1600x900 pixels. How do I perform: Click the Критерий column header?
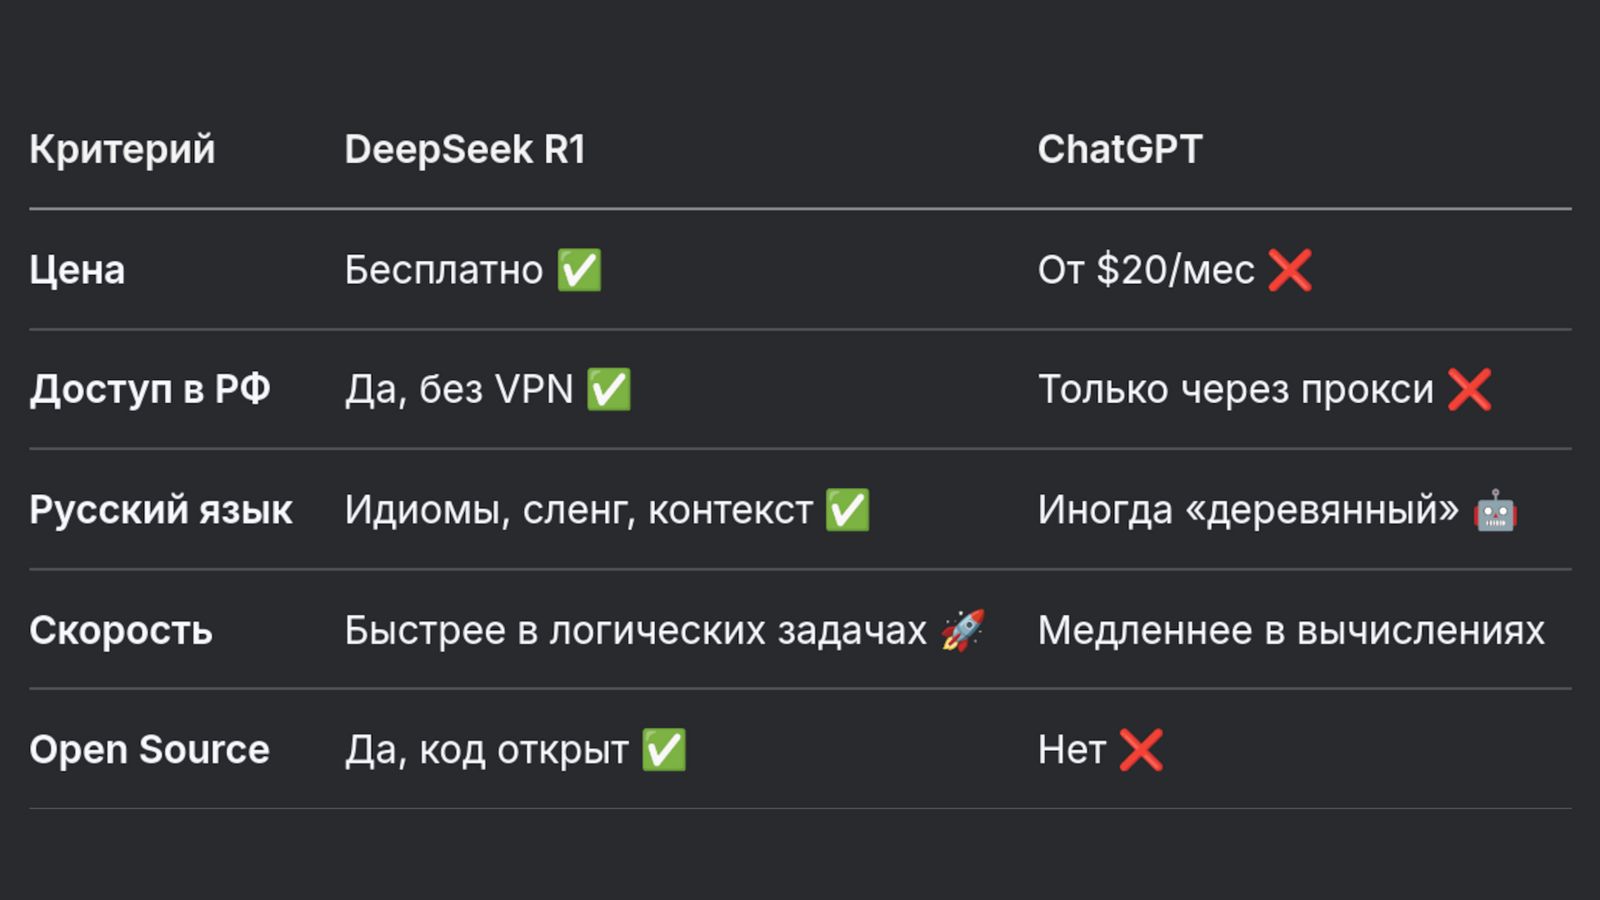(x=122, y=150)
